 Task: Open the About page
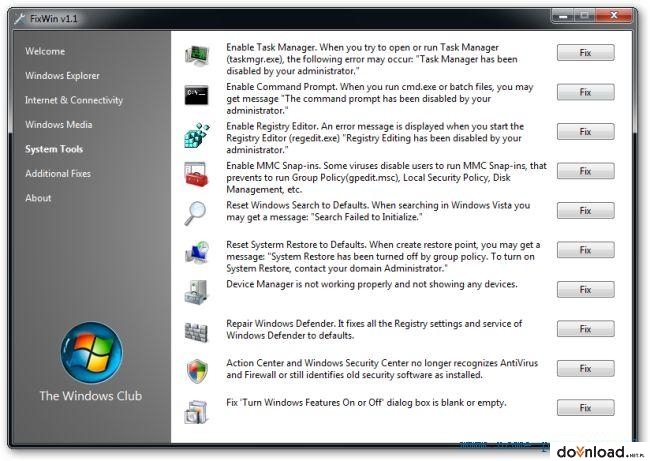click(x=38, y=198)
